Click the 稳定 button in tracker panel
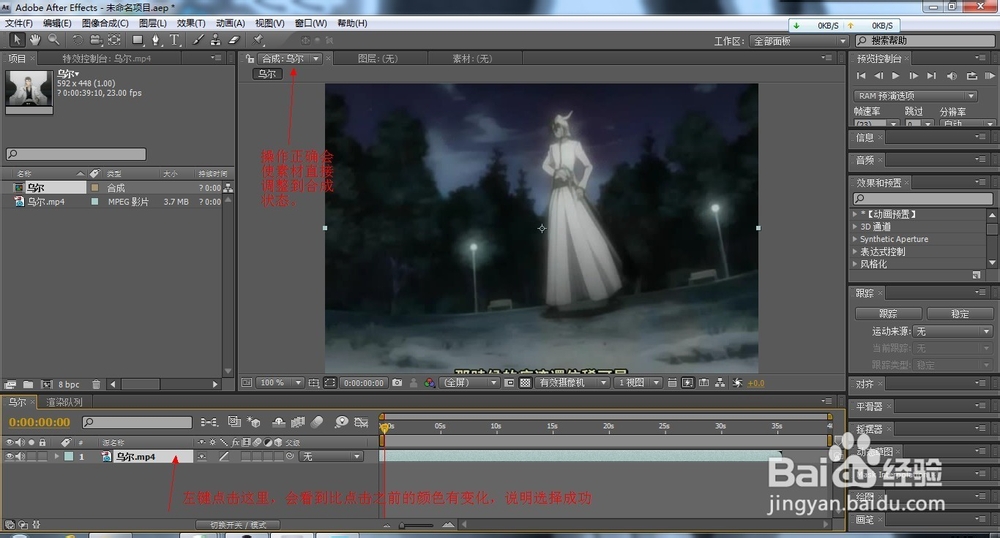The width and height of the screenshot is (1000, 538). 960,314
